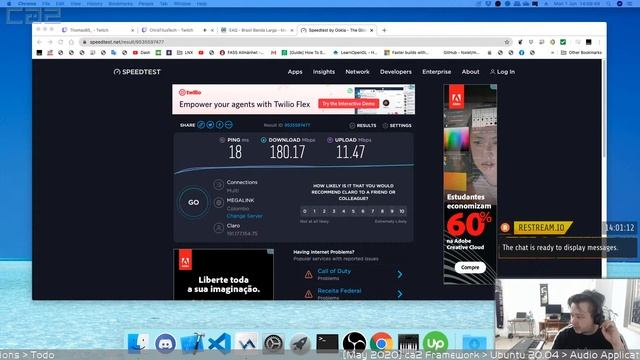The height and width of the screenshot is (360, 640).
Task: Rate recommendation score 3
Action: 334,211
